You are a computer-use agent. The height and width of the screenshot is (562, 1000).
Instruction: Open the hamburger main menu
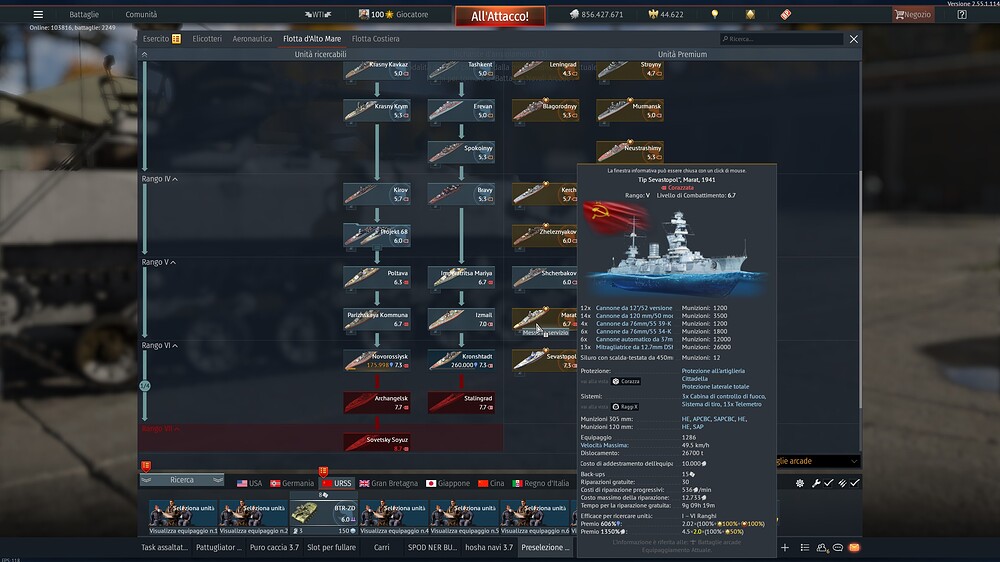(38, 14)
